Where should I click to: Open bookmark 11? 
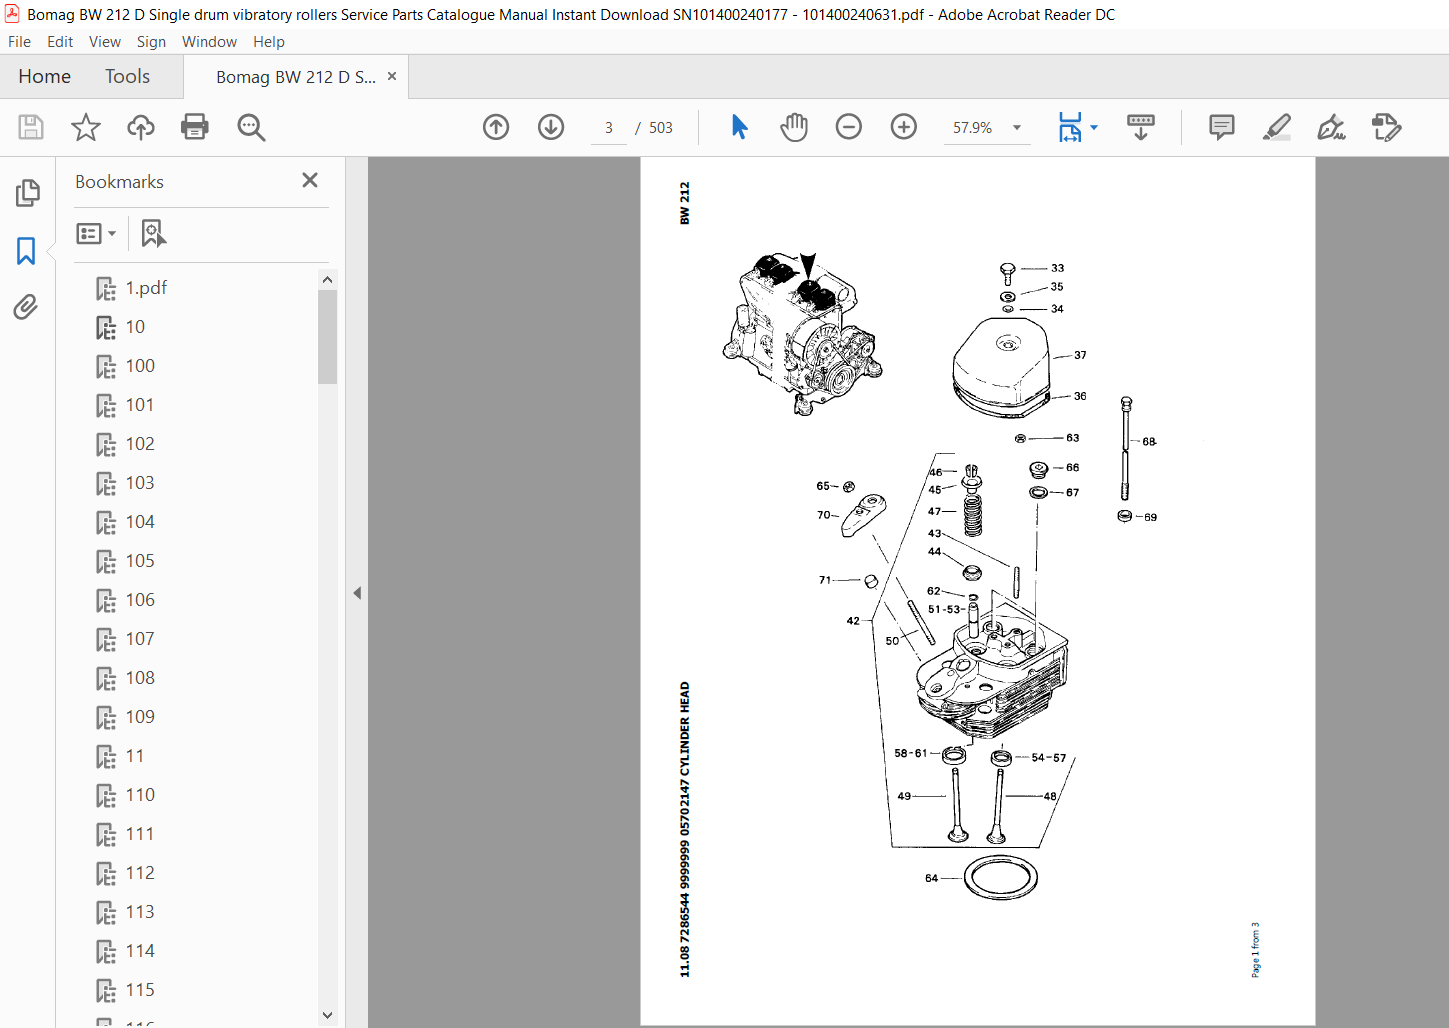pos(135,756)
